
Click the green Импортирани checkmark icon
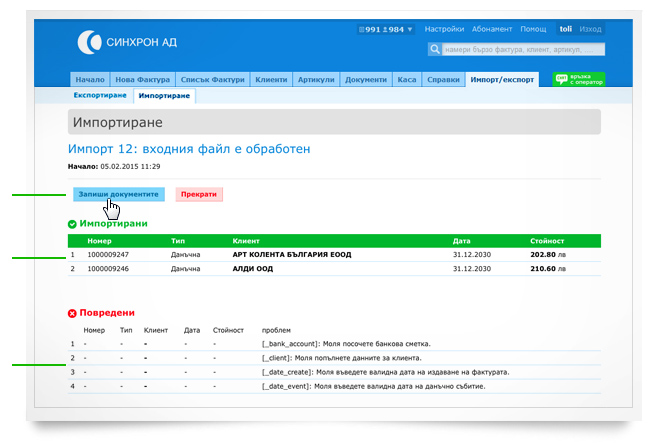tap(72, 224)
